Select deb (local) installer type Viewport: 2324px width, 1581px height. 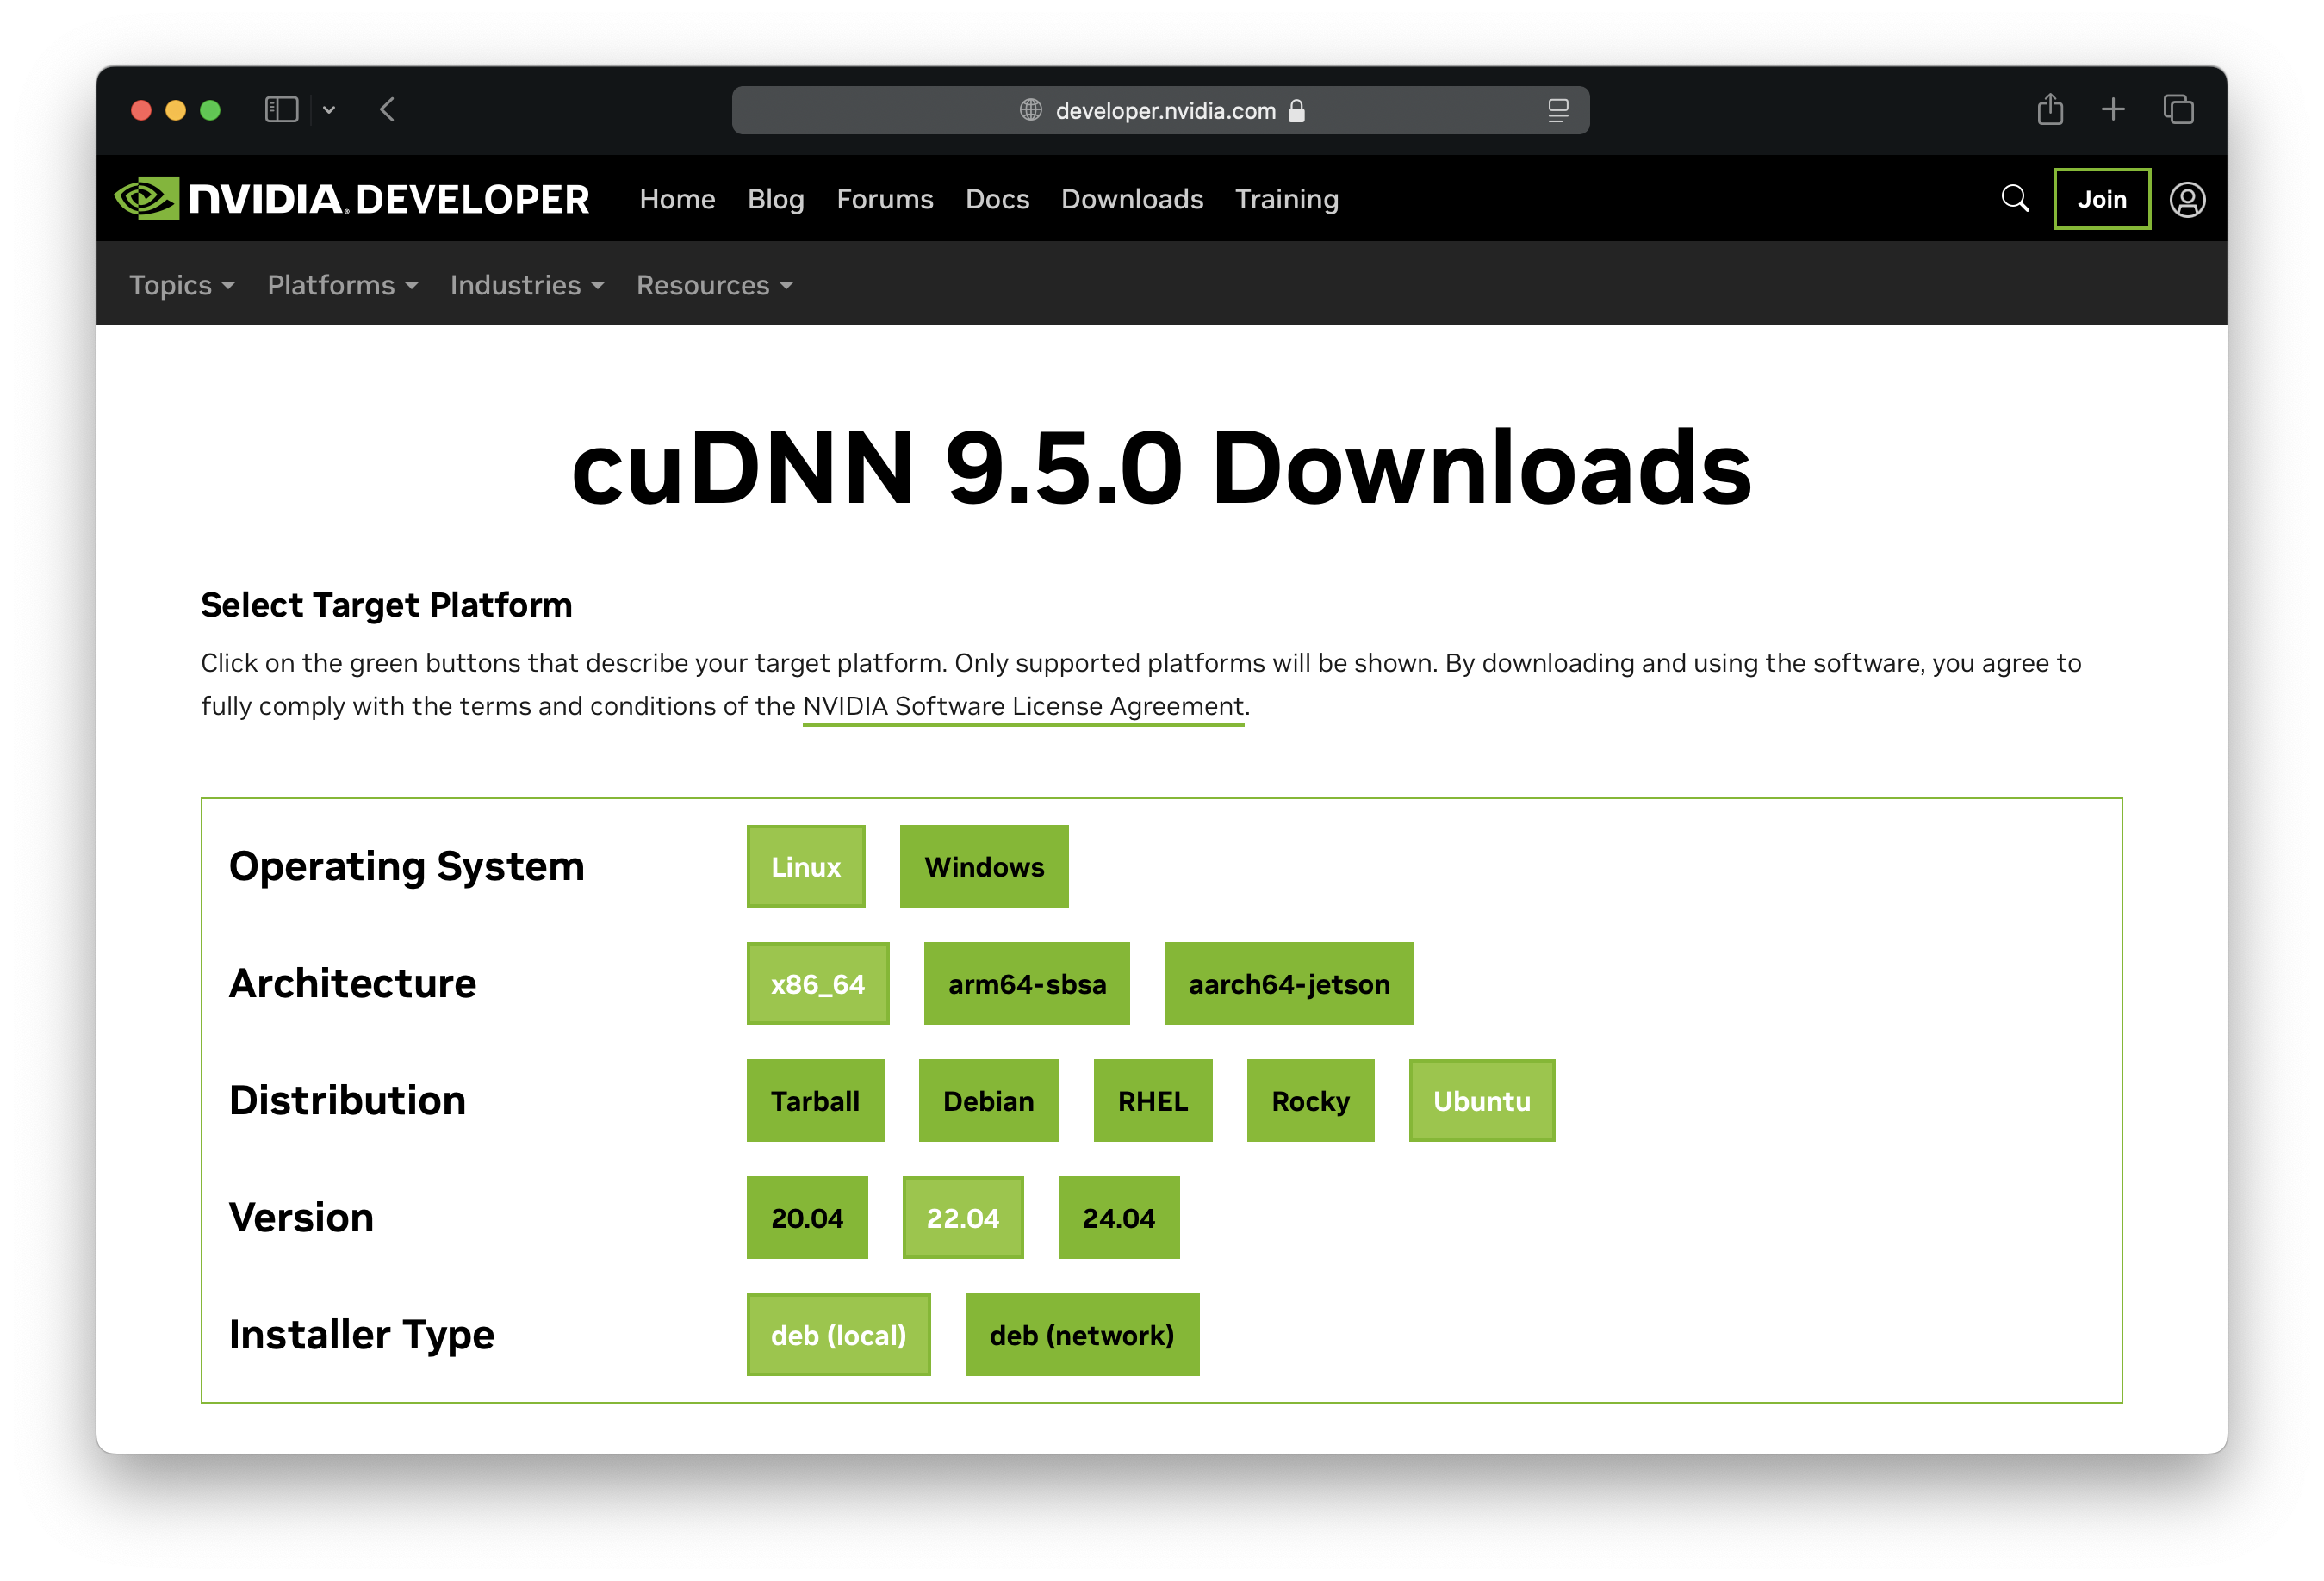click(x=838, y=1334)
